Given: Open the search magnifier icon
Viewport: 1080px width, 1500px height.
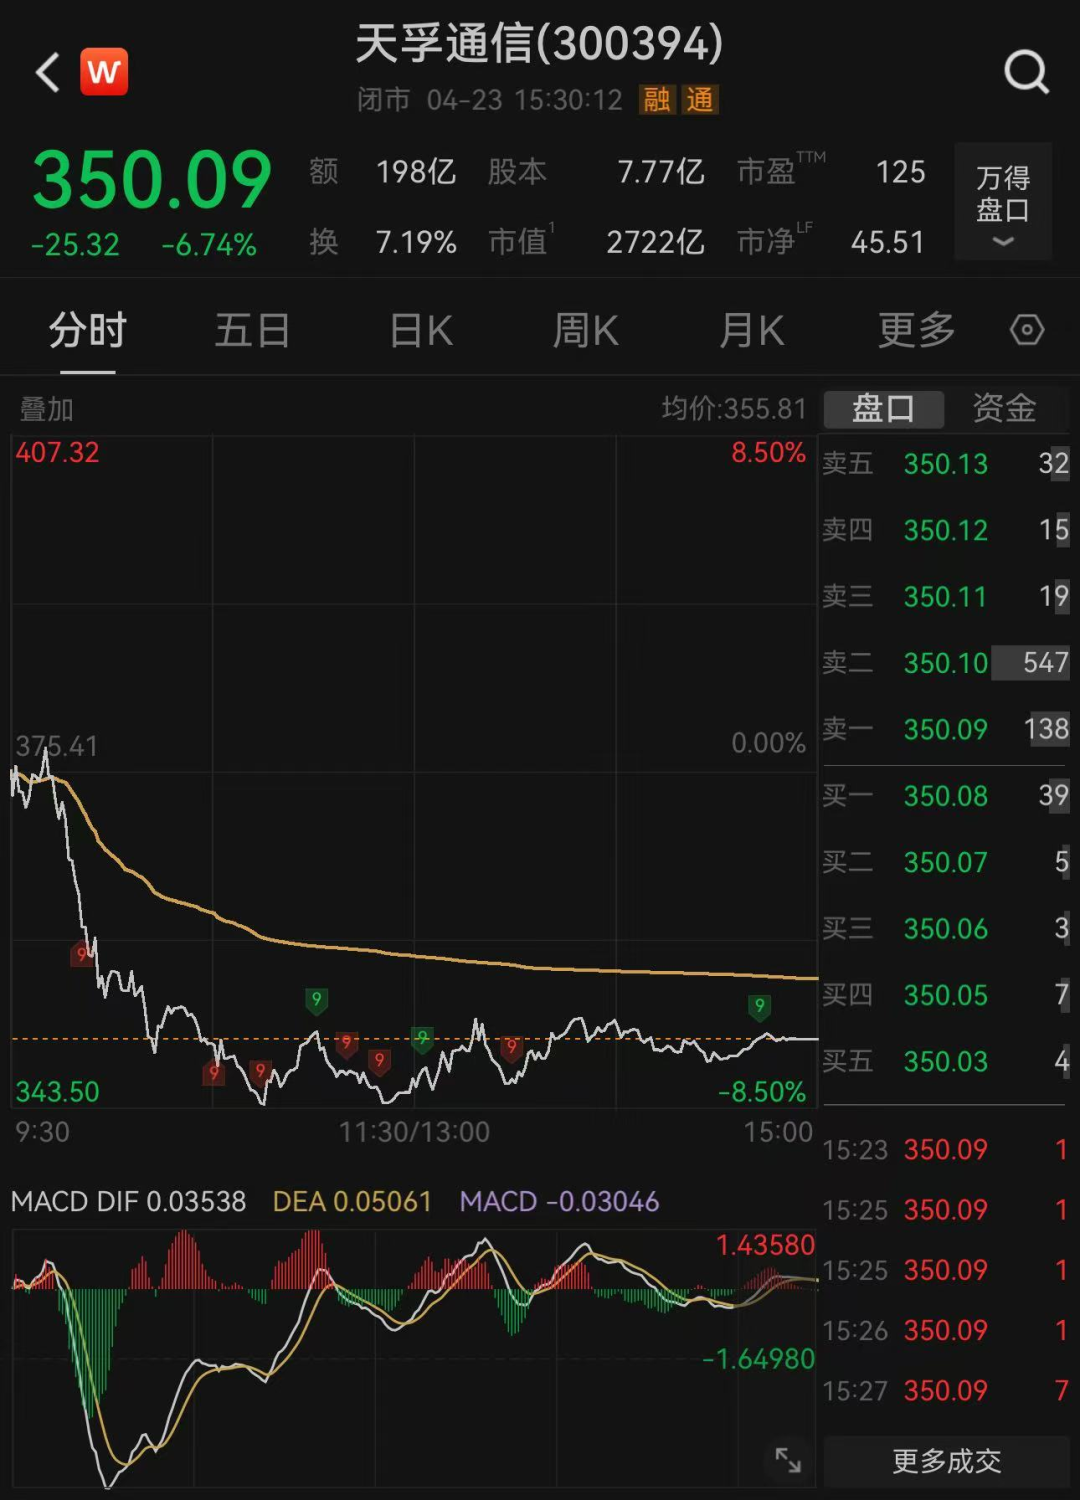Looking at the screenshot, I should (1026, 71).
